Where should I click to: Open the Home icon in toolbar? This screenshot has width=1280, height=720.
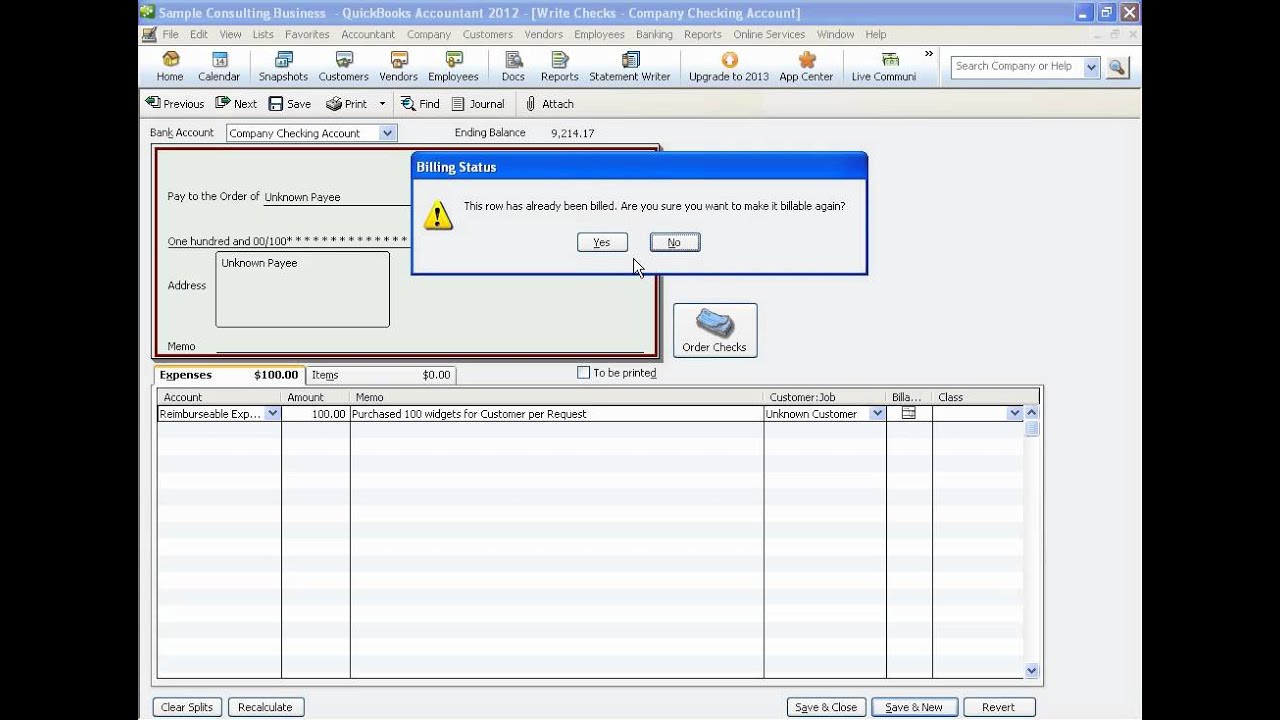(x=170, y=66)
